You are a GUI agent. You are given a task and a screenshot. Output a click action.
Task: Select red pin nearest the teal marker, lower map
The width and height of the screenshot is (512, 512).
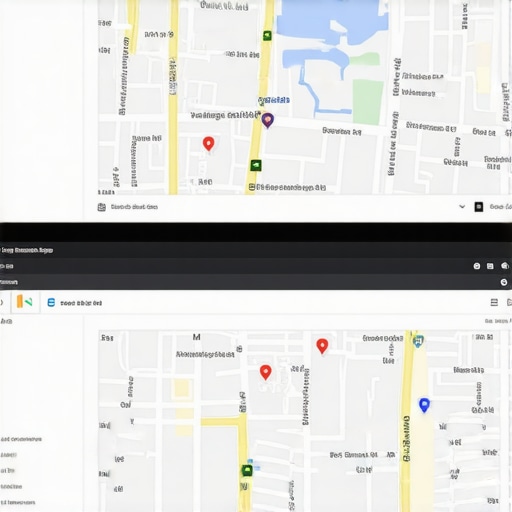tap(322, 346)
